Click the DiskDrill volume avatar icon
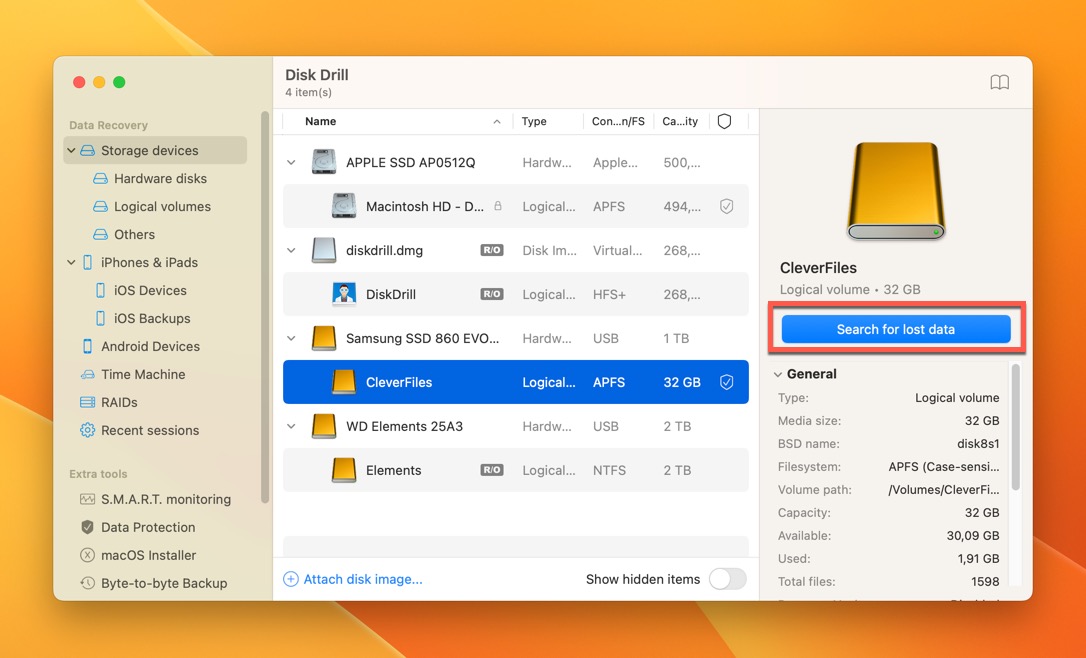Screen dimensions: 1086x658 tap(344, 294)
